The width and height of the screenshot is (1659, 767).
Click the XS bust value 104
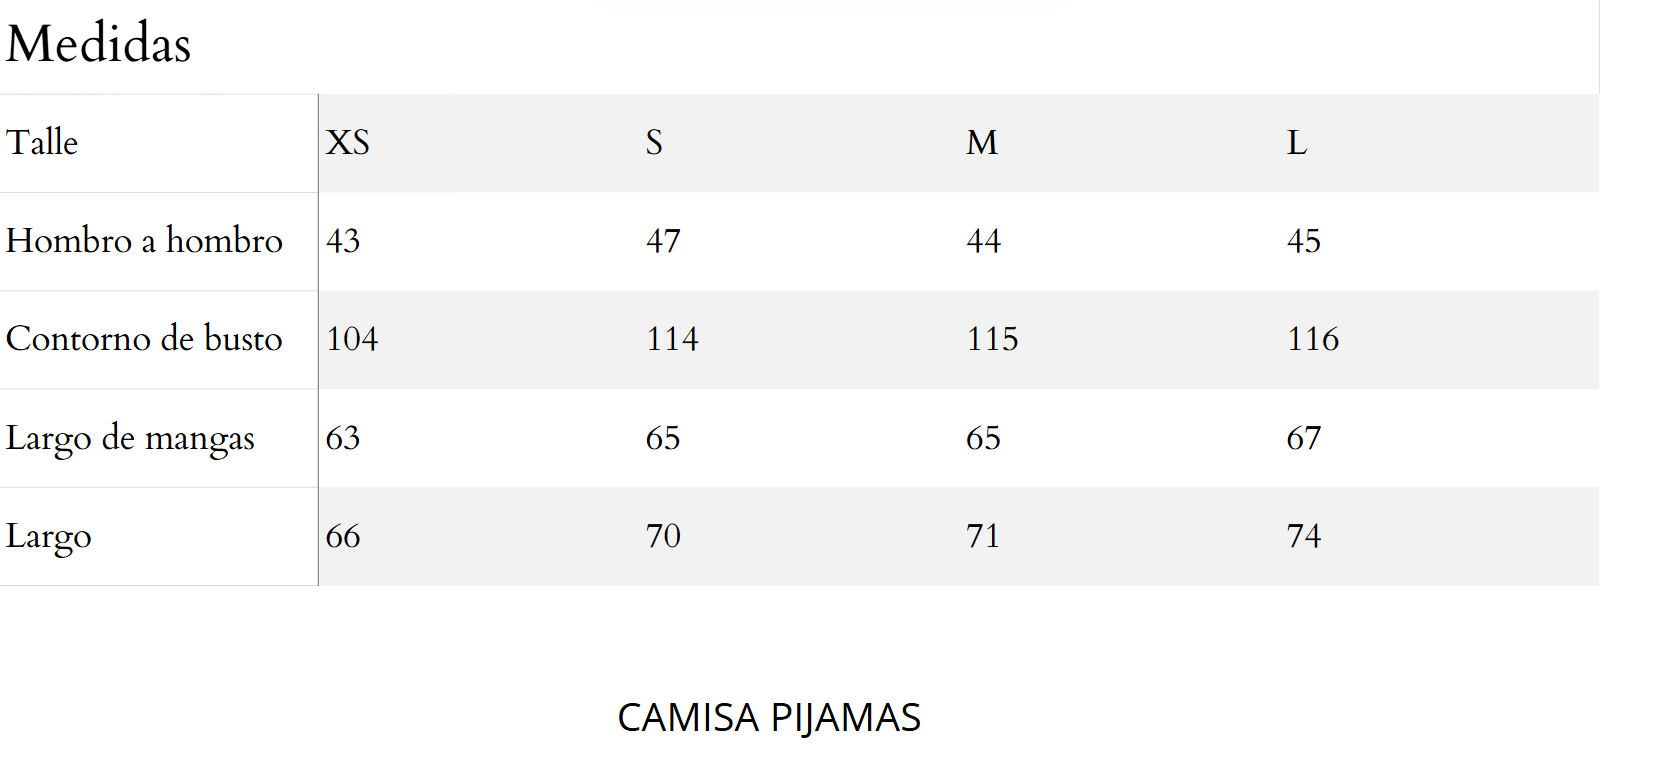pyautogui.click(x=352, y=338)
